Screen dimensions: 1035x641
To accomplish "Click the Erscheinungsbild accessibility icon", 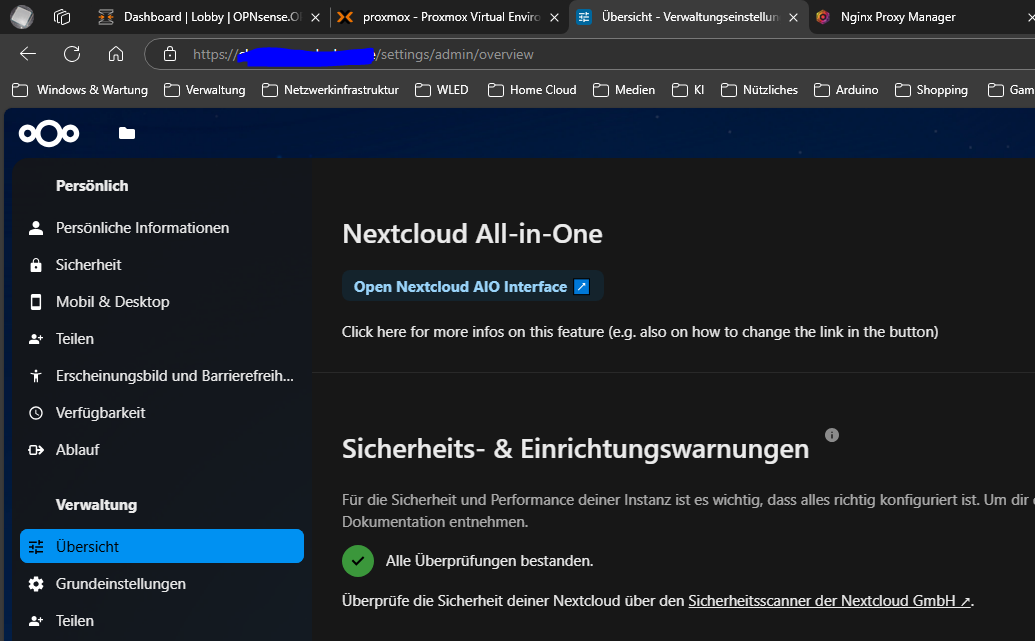I will pyautogui.click(x=36, y=376).
